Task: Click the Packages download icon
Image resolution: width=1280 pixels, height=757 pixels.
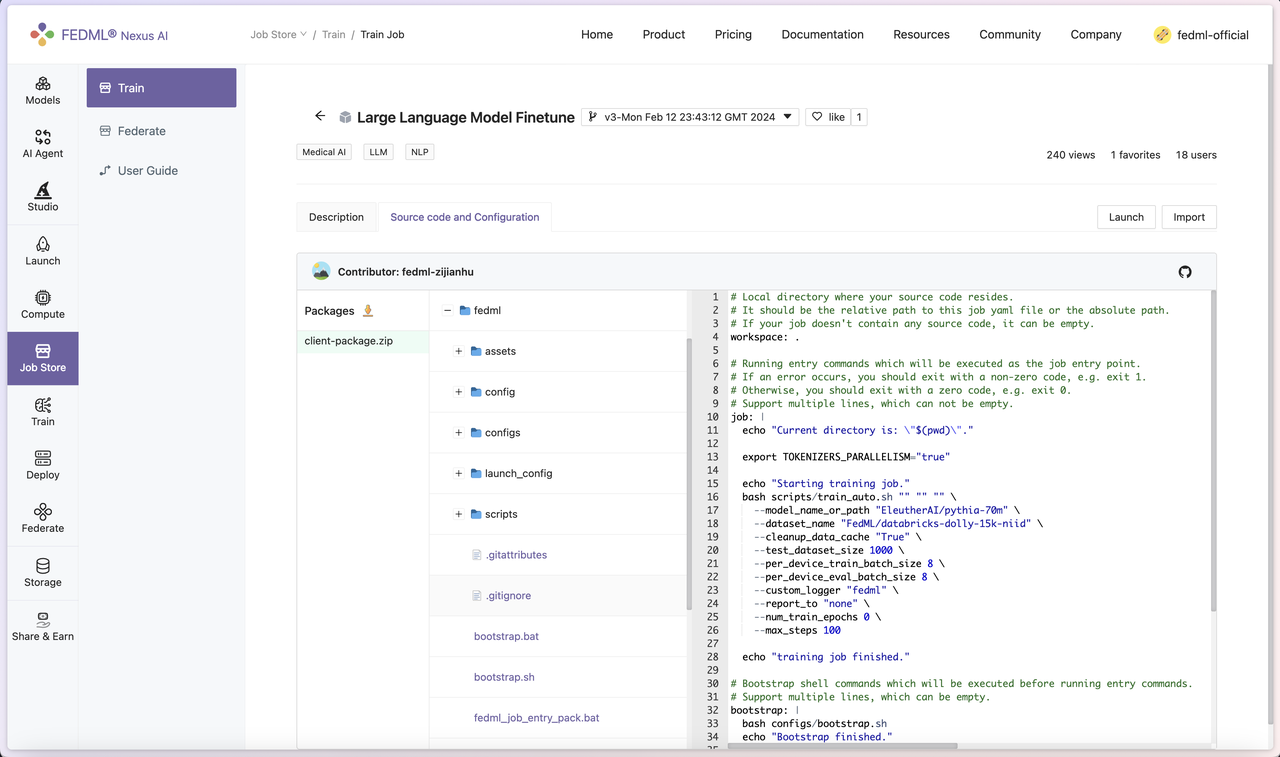Action: [368, 311]
